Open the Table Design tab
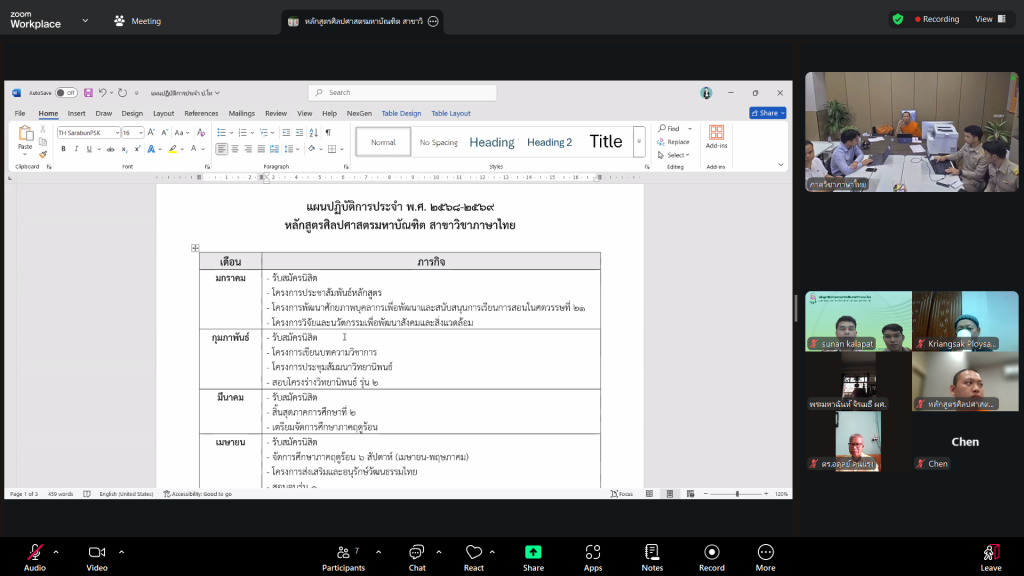This screenshot has height=576, width=1024. point(401,114)
